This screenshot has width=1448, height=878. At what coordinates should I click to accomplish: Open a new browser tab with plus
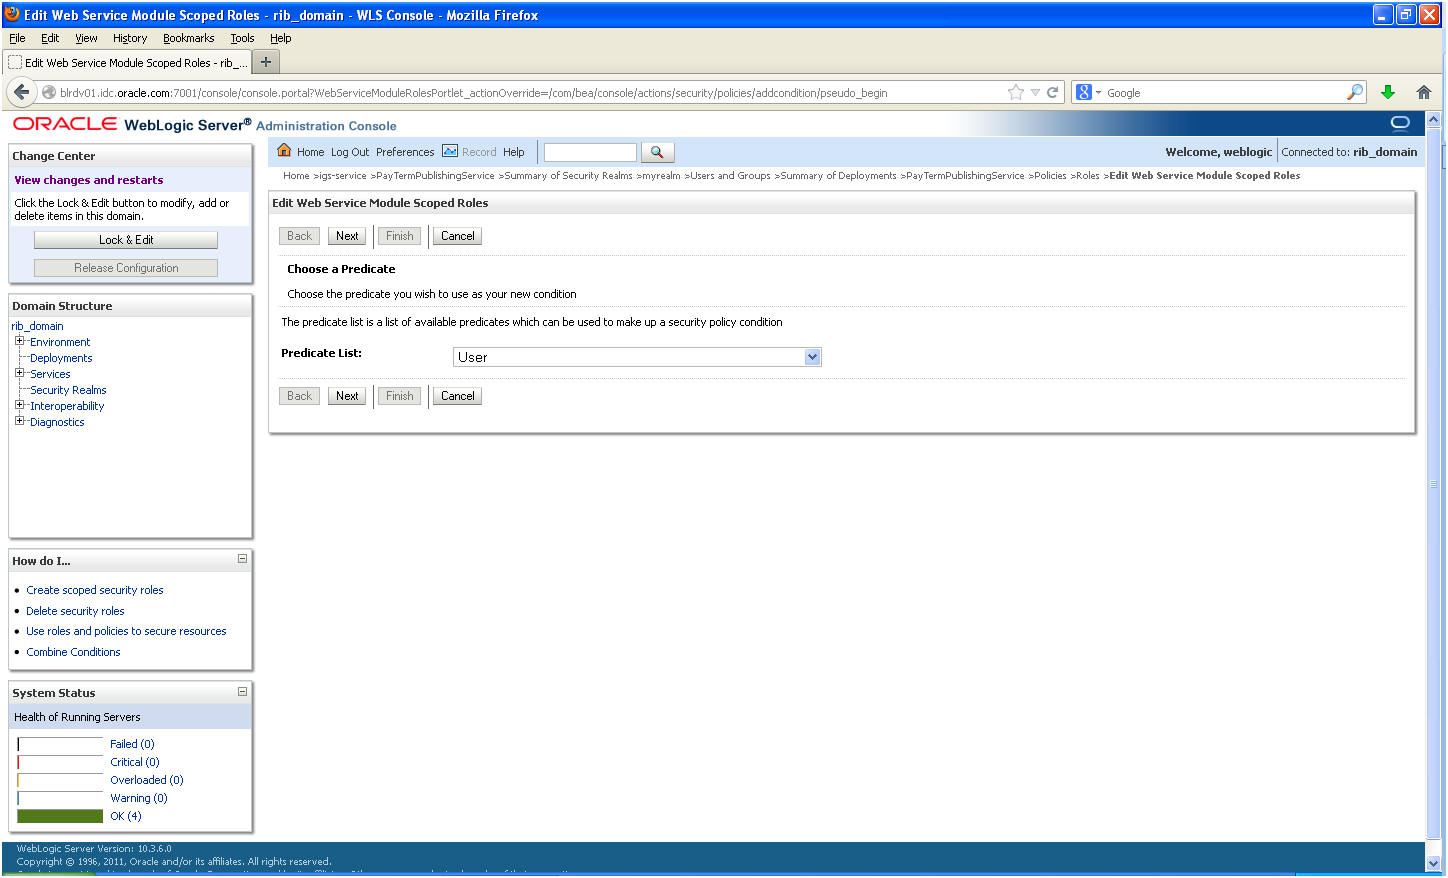pyautogui.click(x=266, y=62)
